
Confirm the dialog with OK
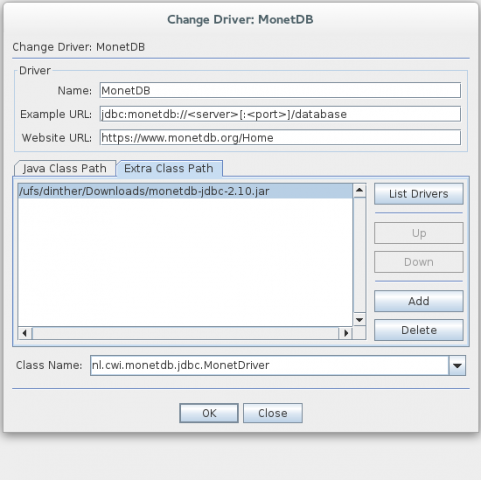click(x=209, y=413)
